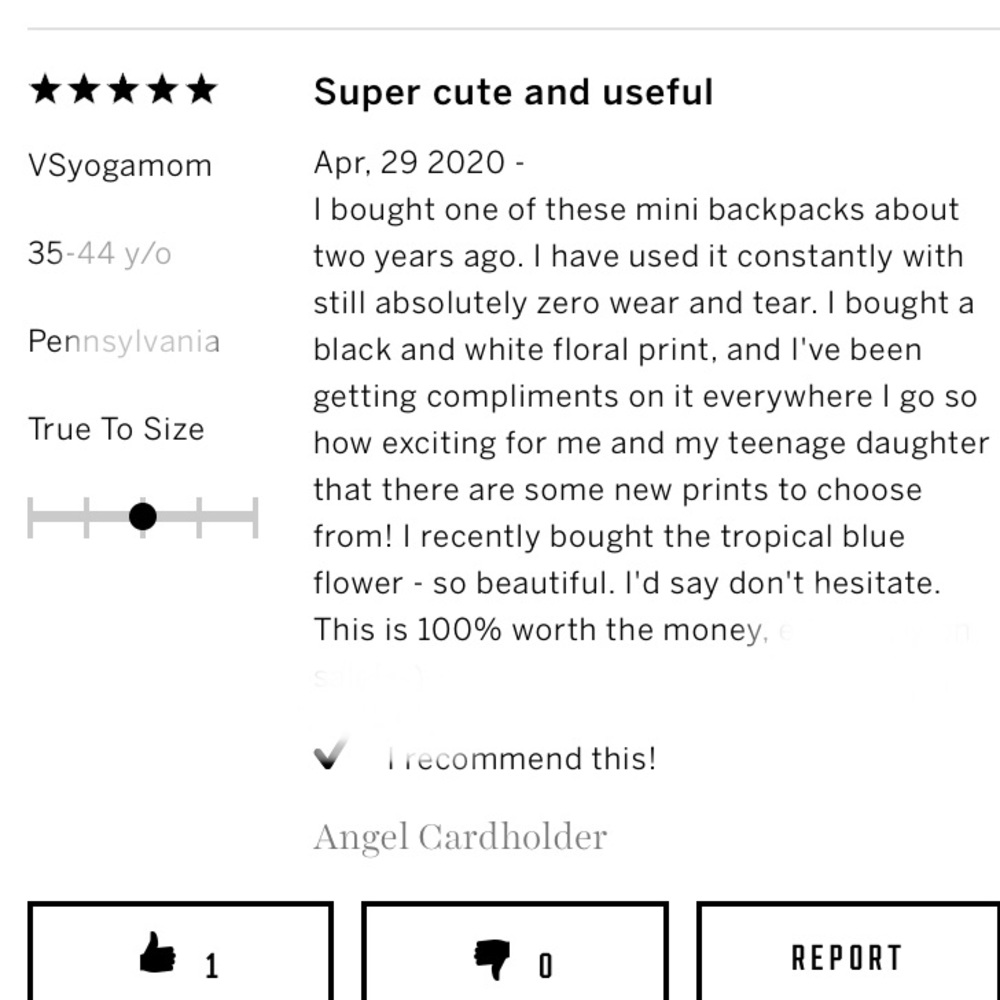The image size is (1000, 1000).
Task: Click the middle star icon
Action: tap(124, 90)
